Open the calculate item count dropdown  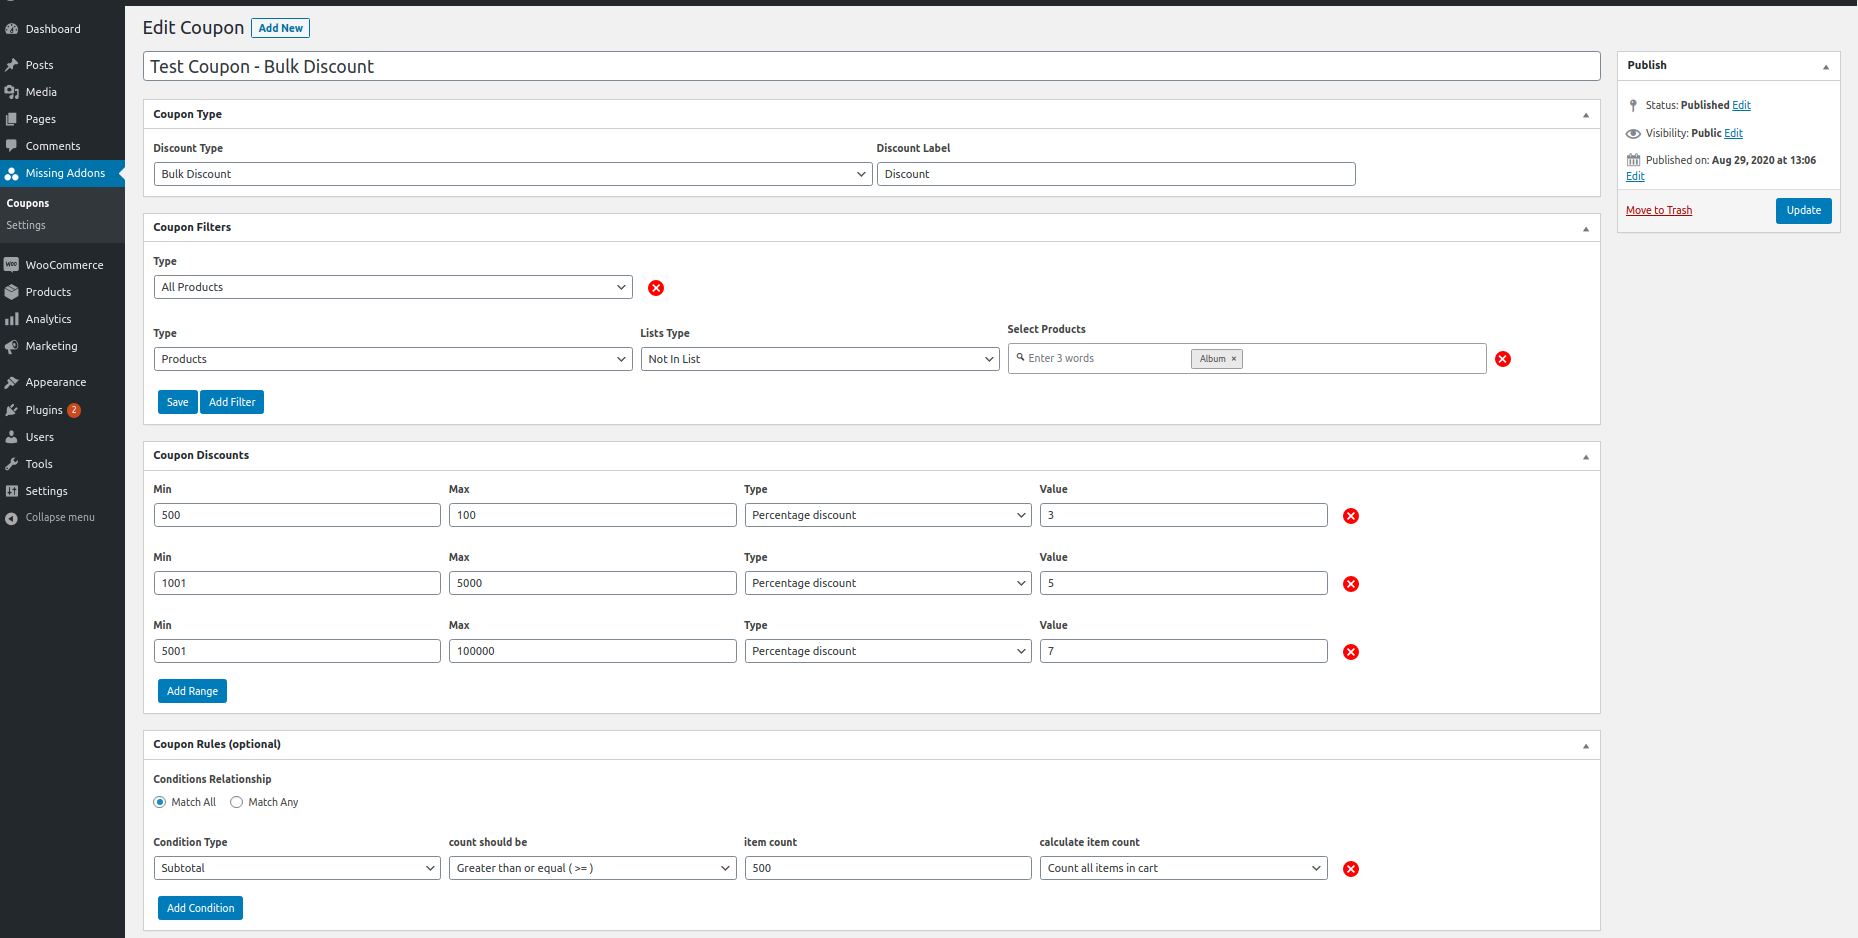pos(1184,868)
